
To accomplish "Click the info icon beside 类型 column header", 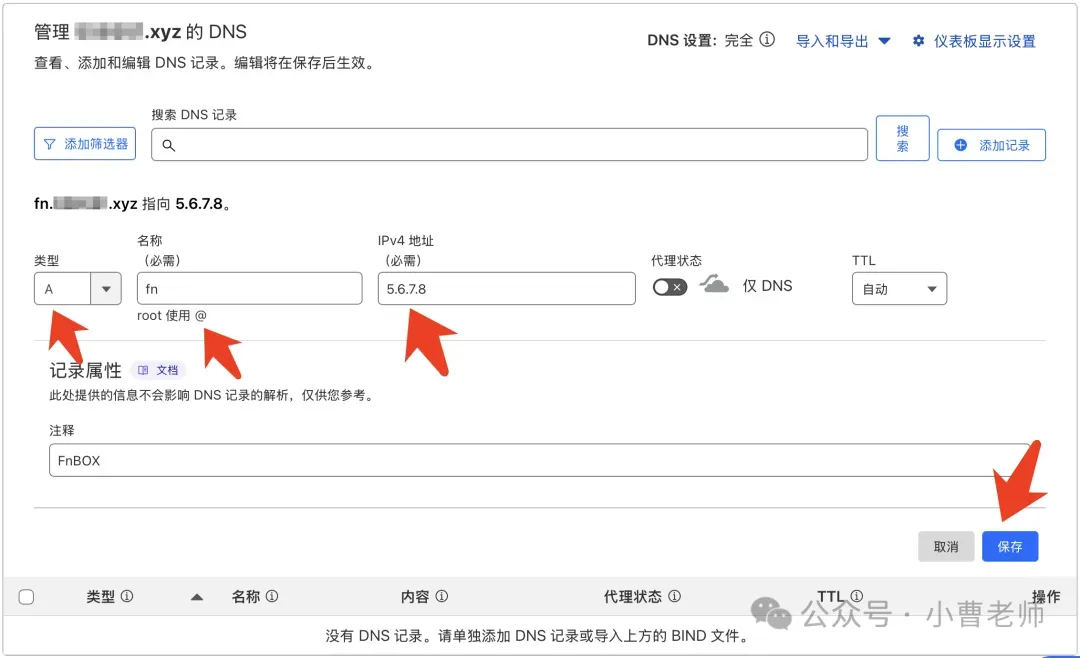I will pyautogui.click(x=127, y=596).
